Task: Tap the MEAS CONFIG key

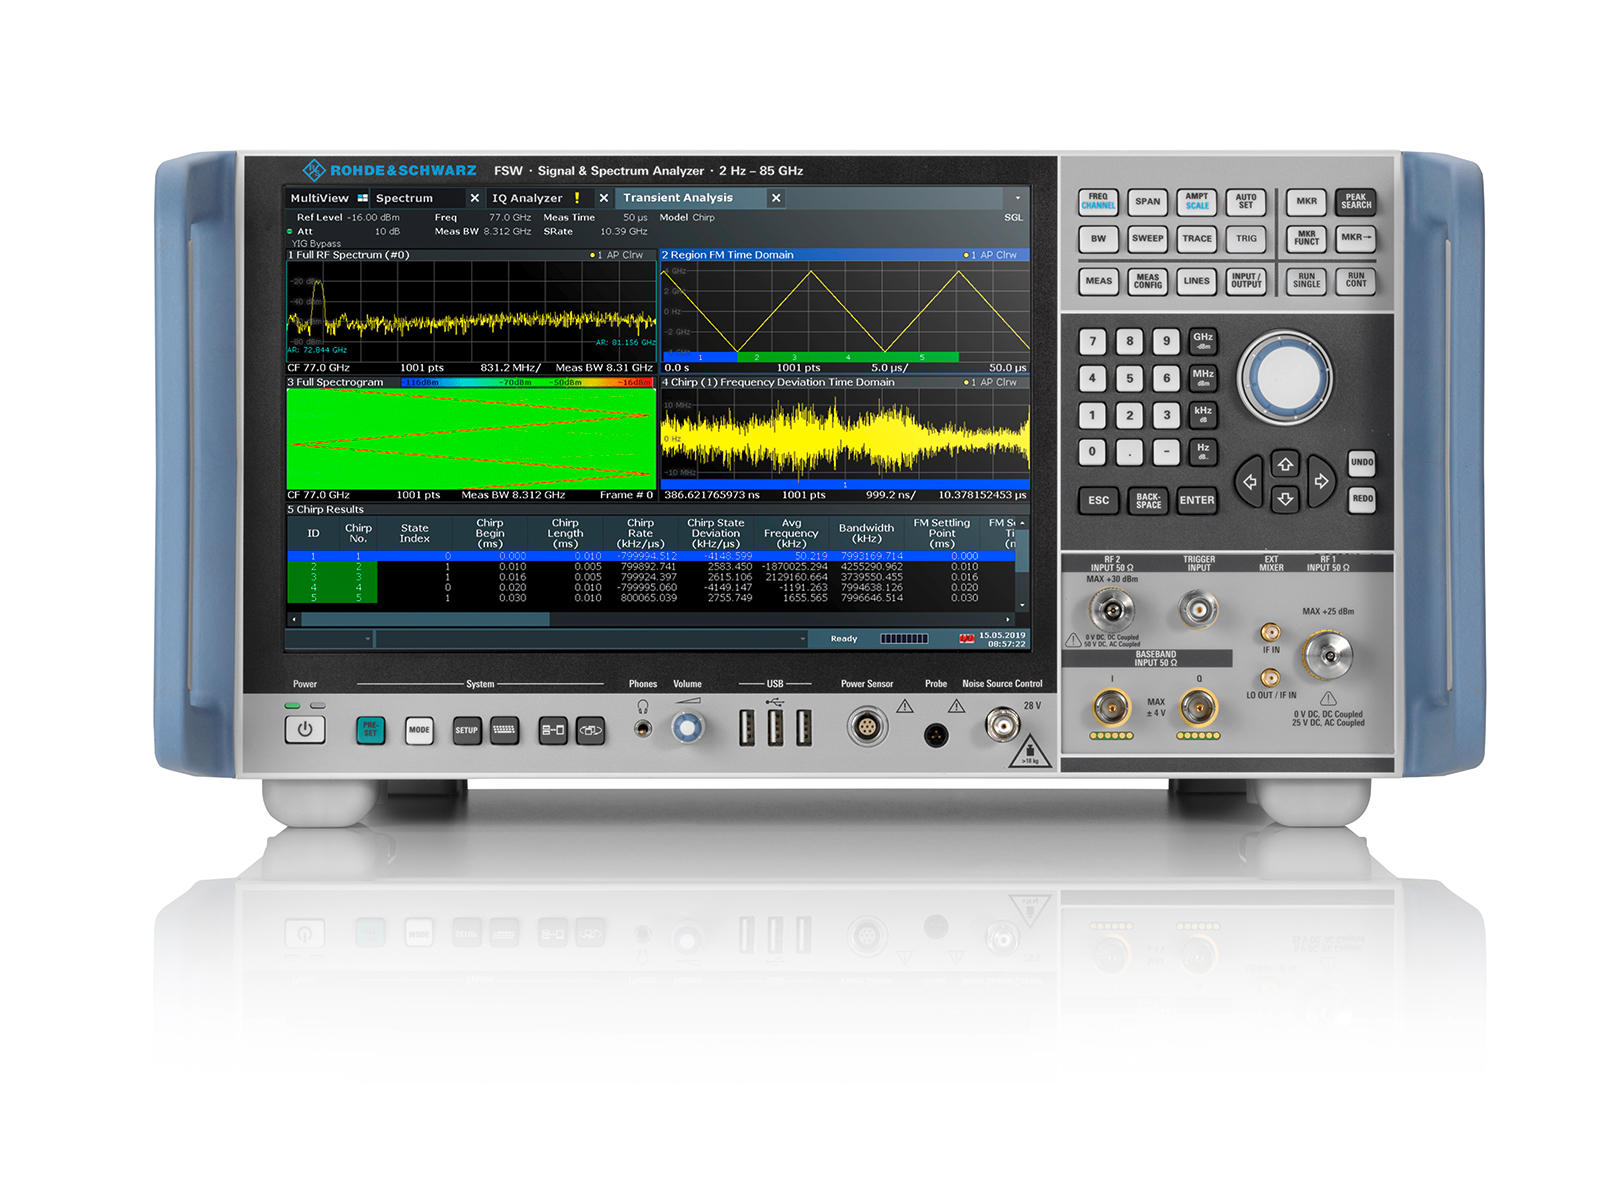Action: click(x=1148, y=281)
